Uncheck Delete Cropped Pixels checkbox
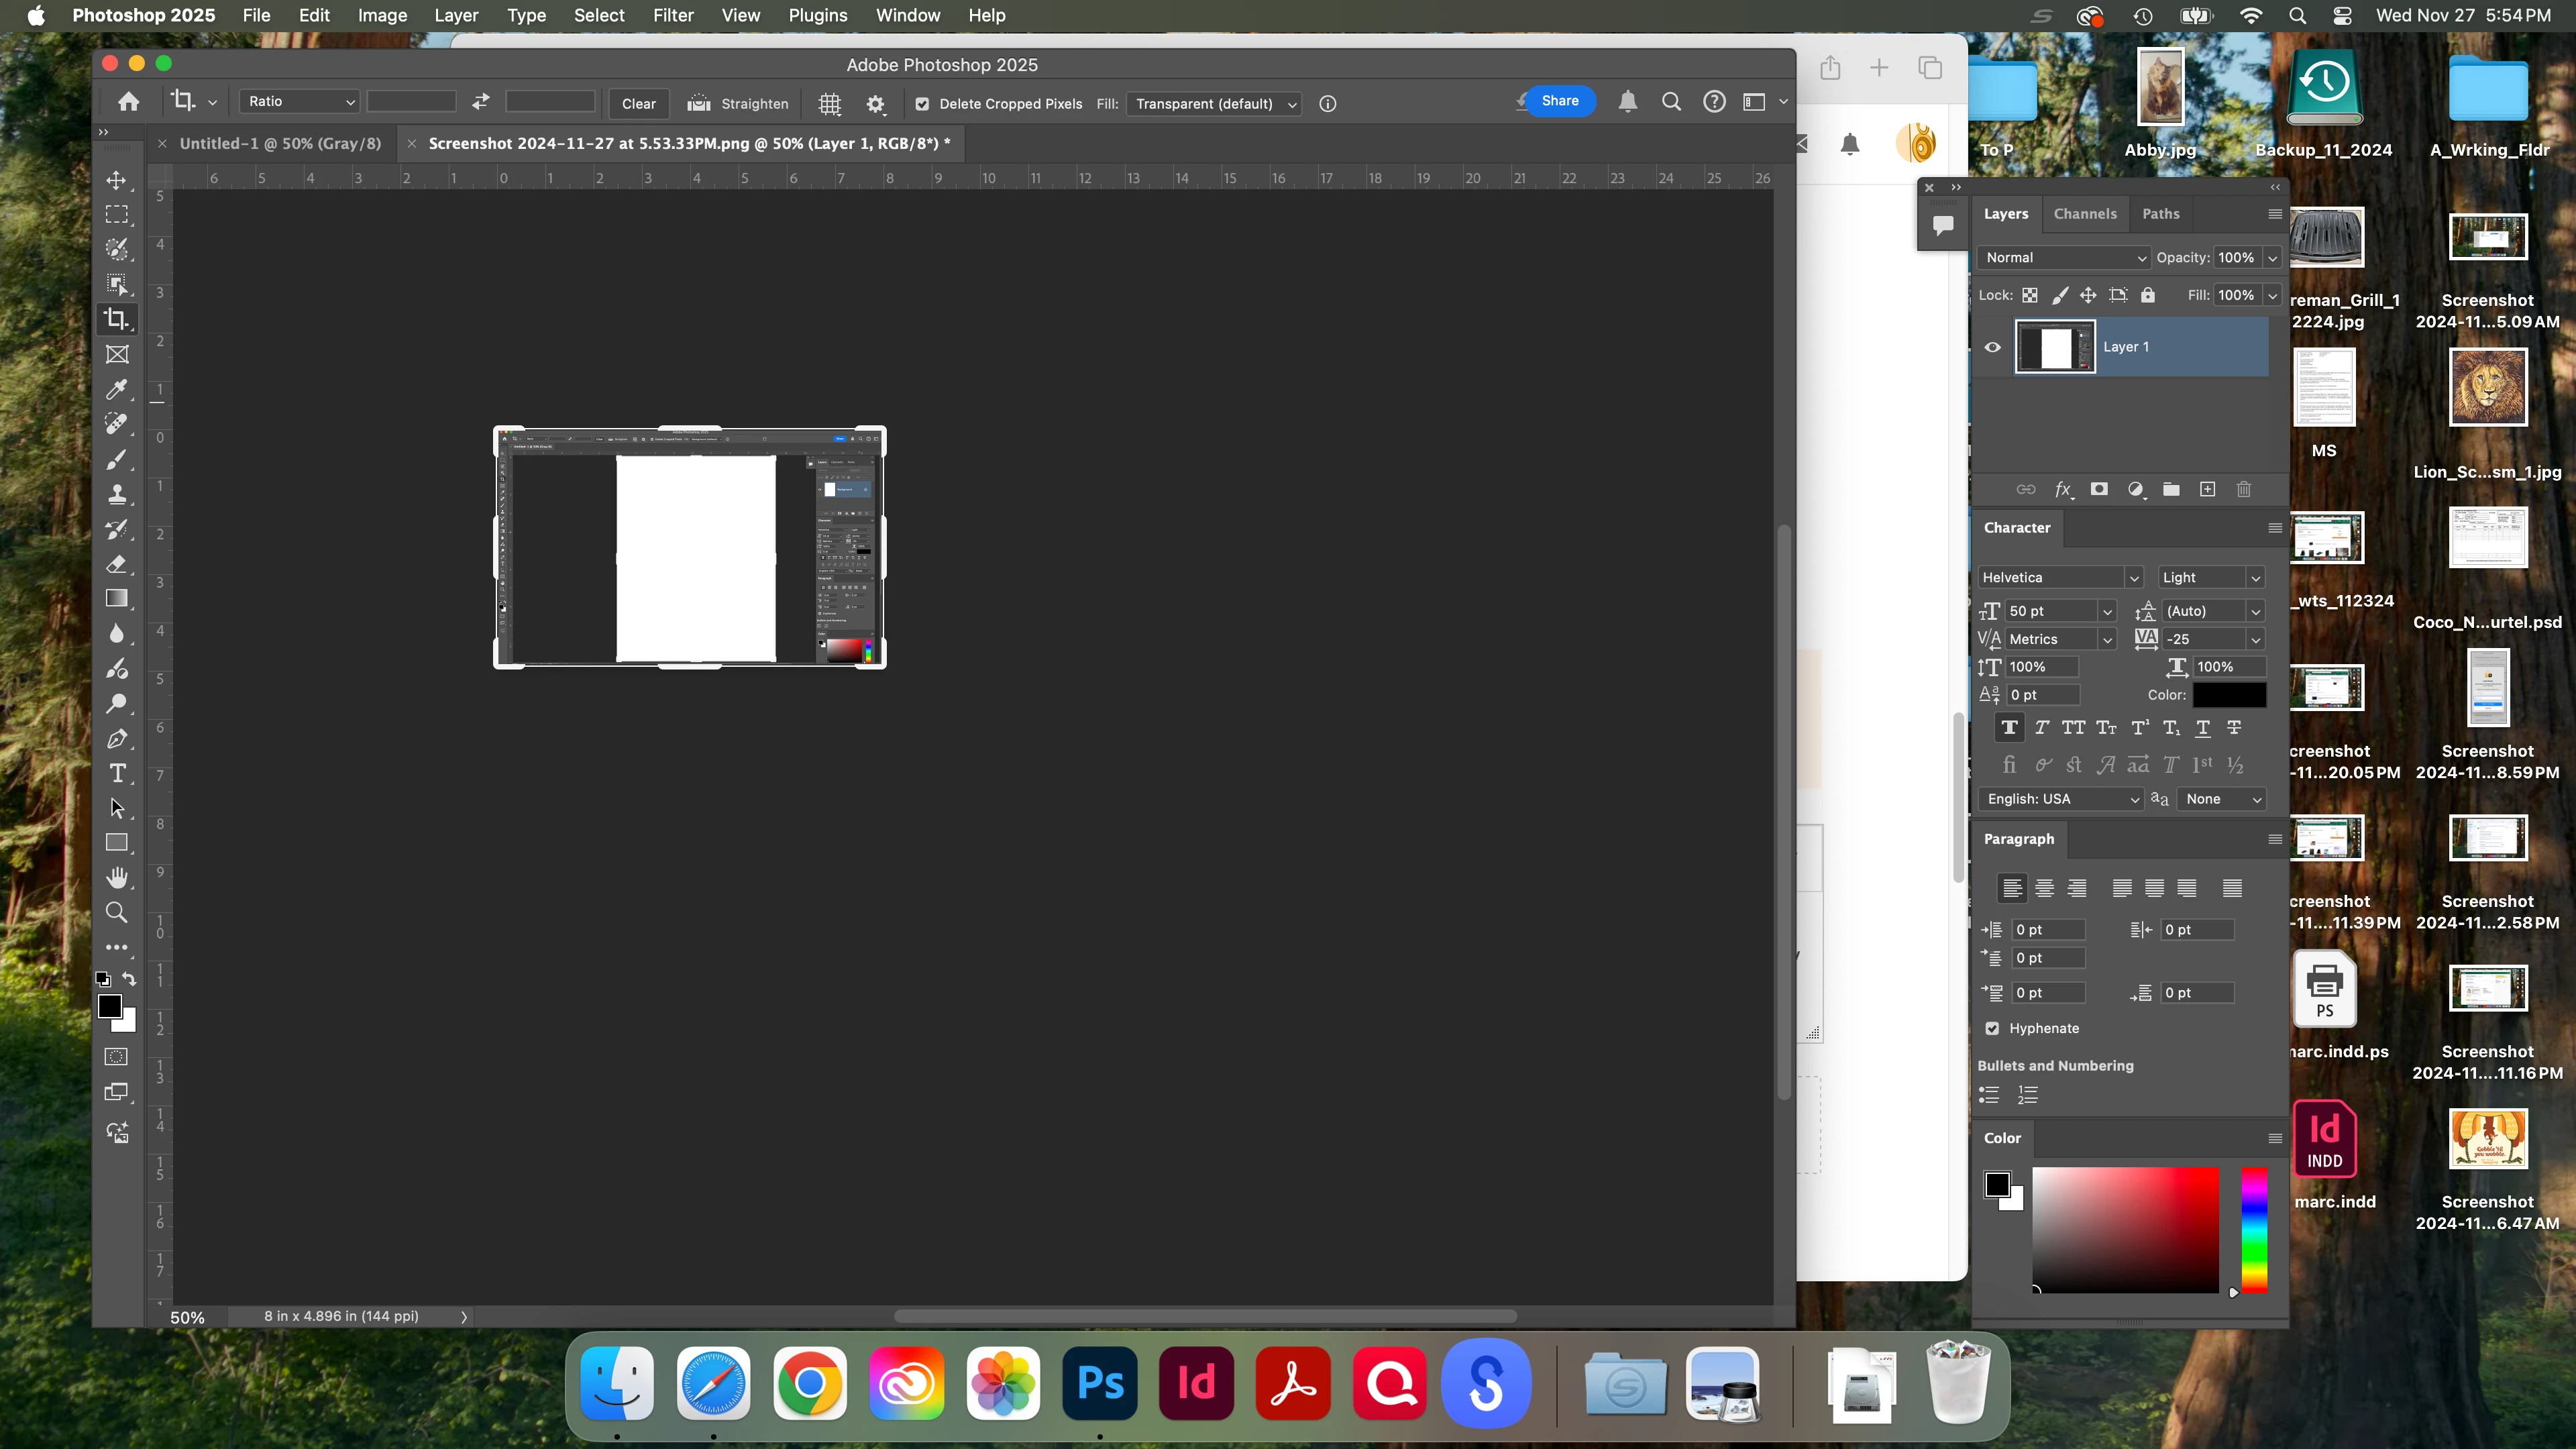Viewport: 2576px width, 1449px height. [922, 104]
